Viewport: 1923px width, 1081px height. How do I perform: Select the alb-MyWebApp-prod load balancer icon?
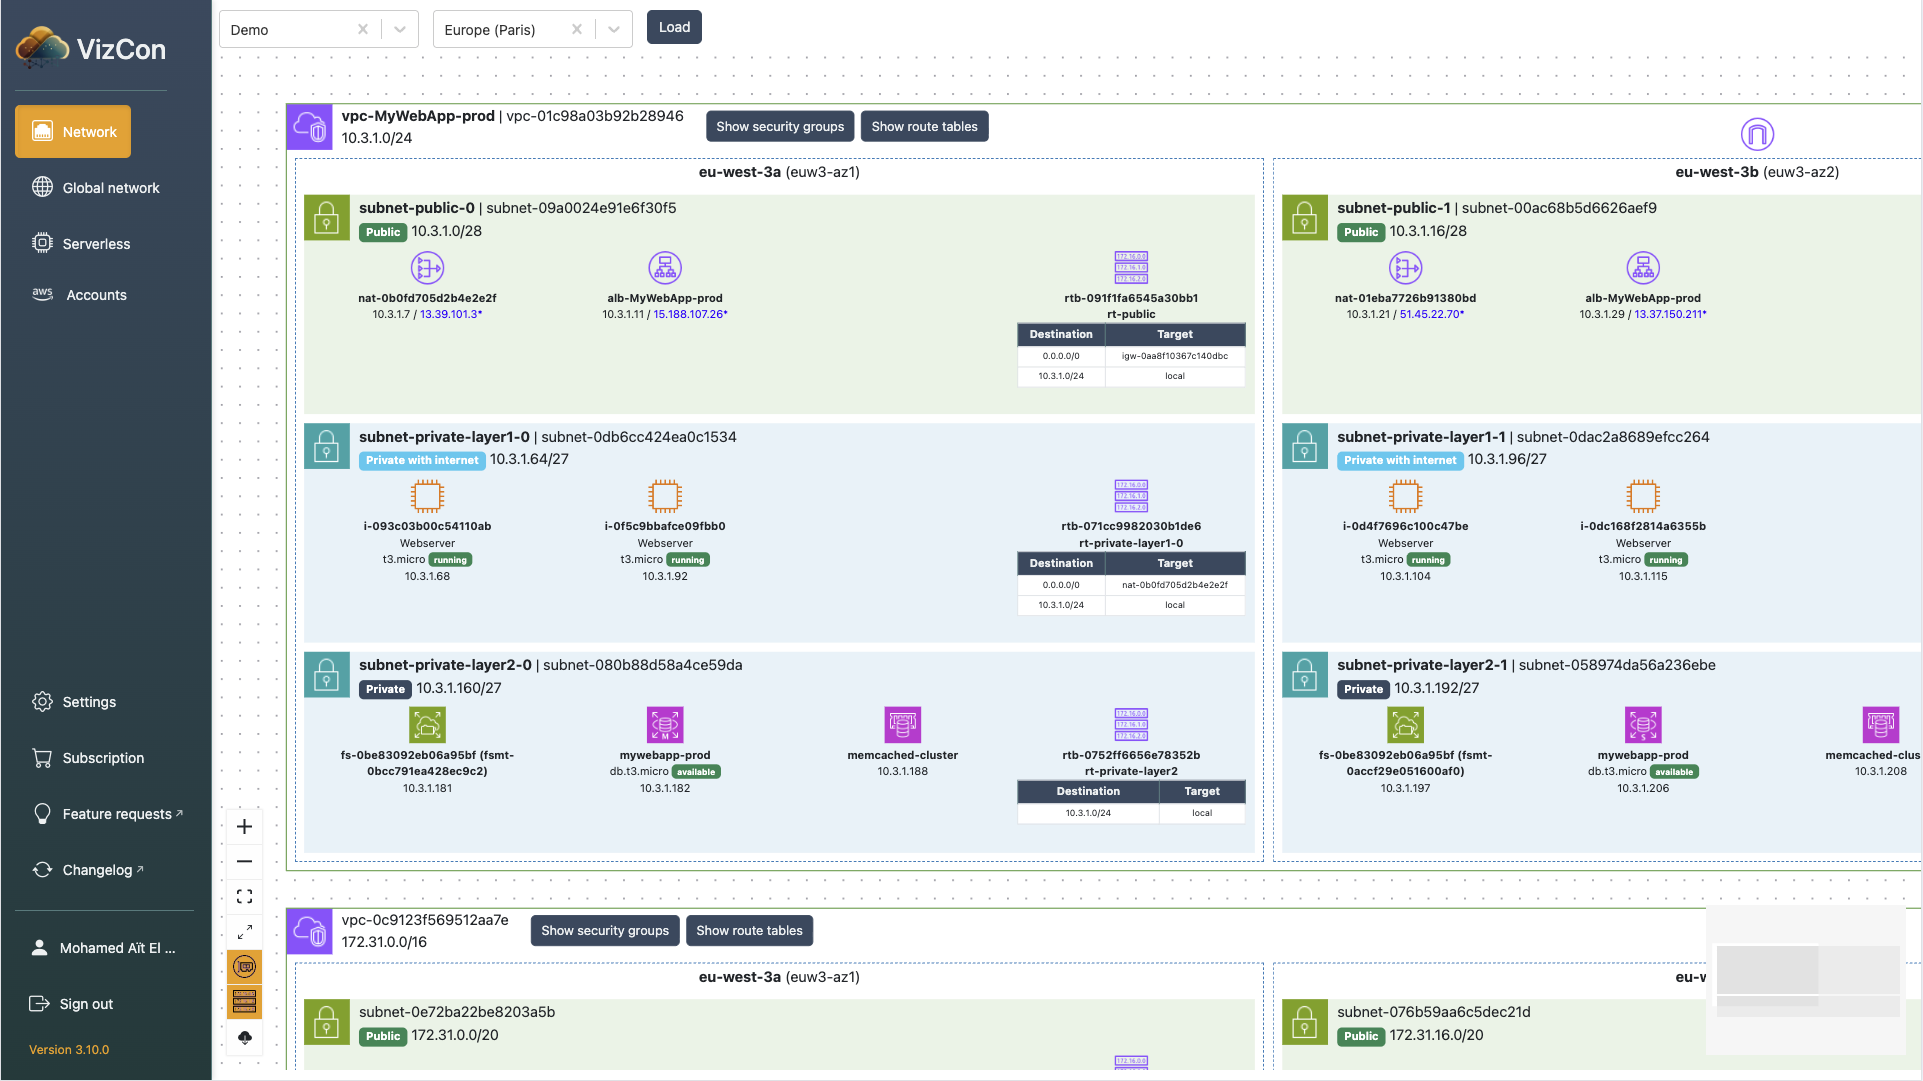(x=665, y=267)
